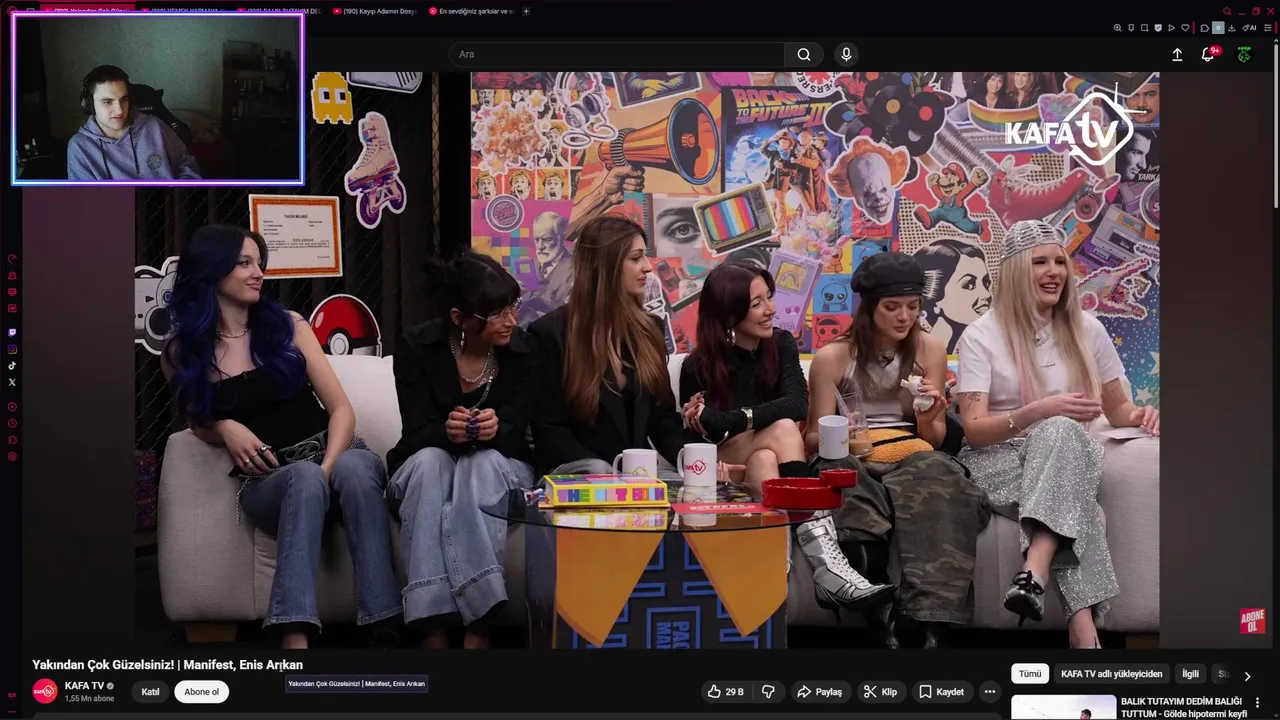Click the heart bookmark toolbar icon
Image resolution: width=1280 pixels, height=720 pixels.
[x=1185, y=28]
